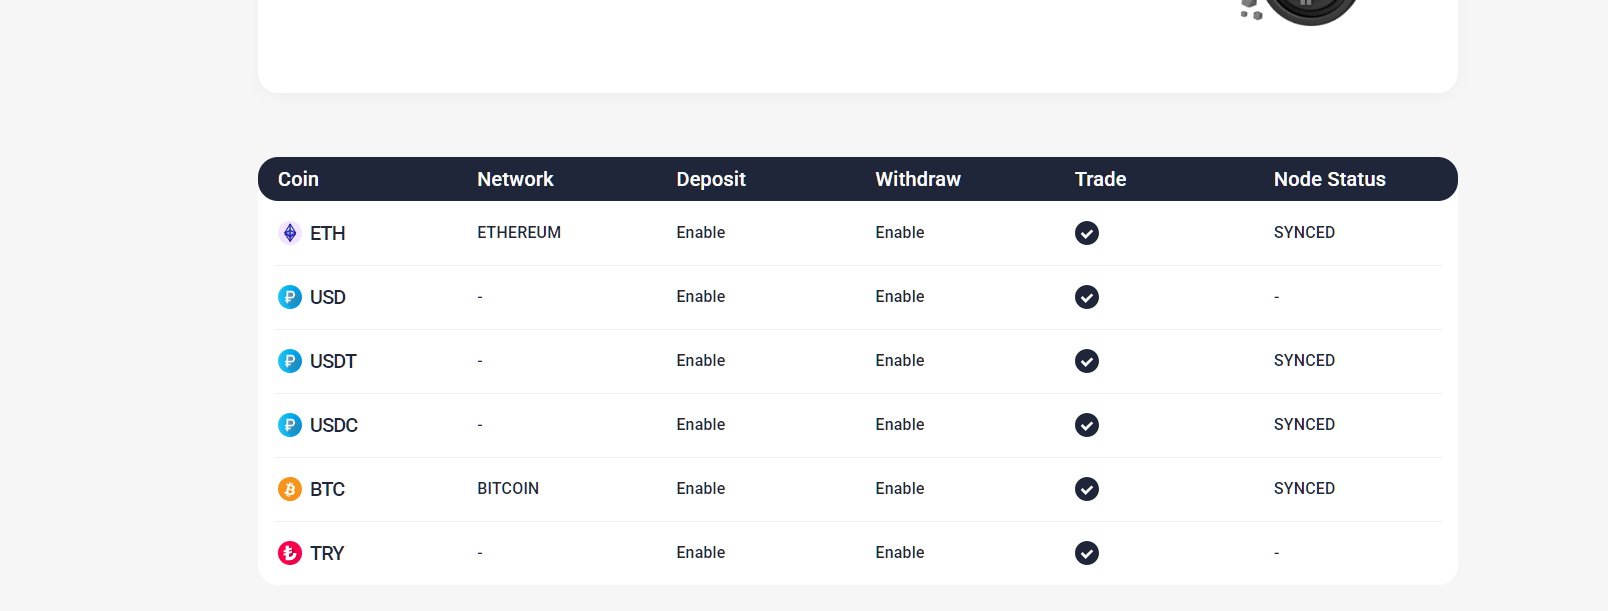
Task: Select the Coin column header
Action: point(298,179)
